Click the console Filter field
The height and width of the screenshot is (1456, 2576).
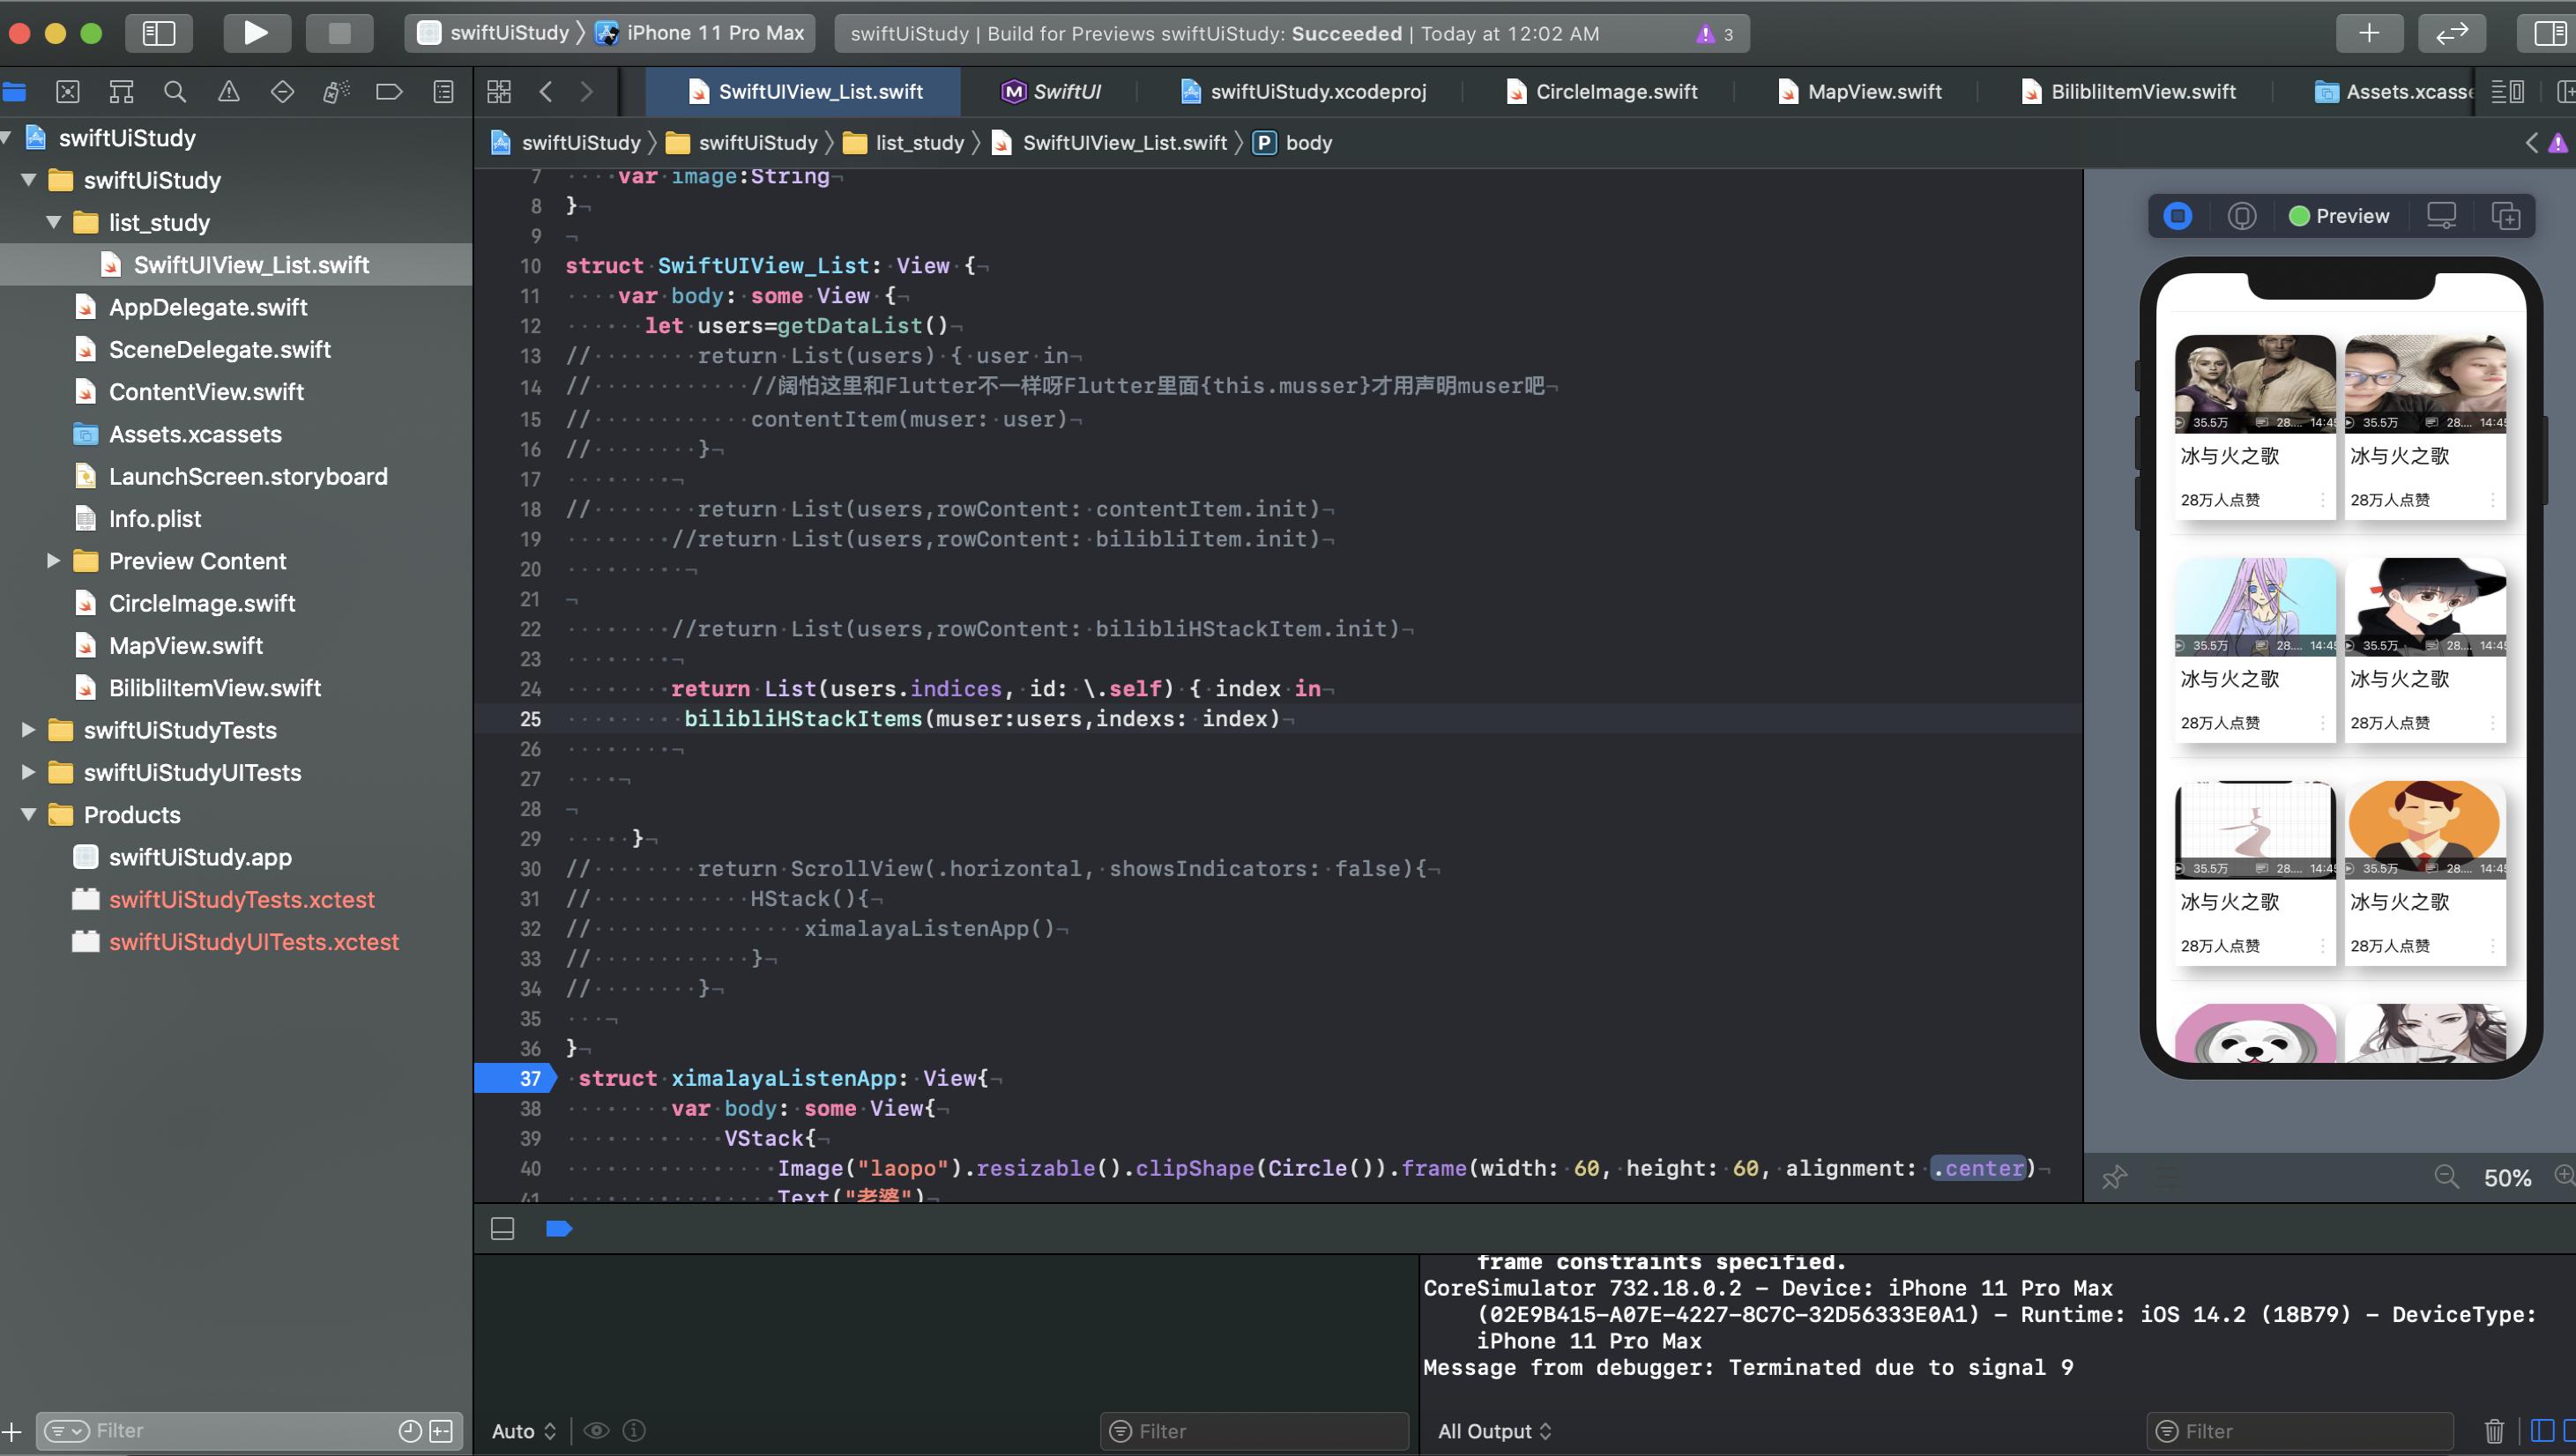click(x=2300, y=1431)
